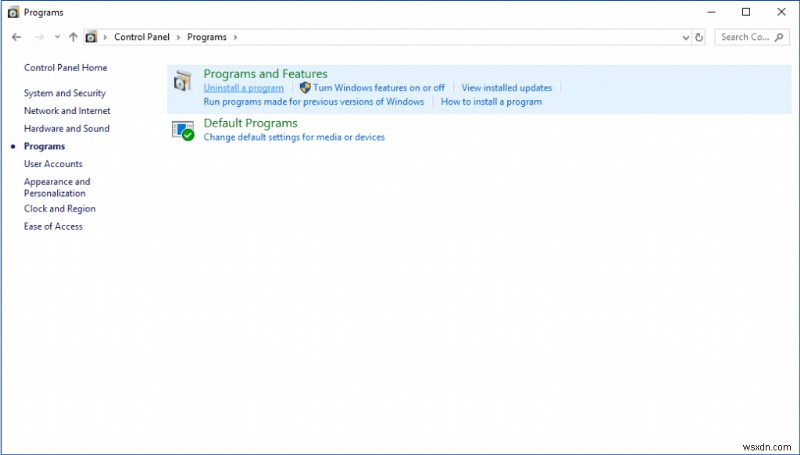Open Clock and Region category
Viewport: 800px width, 455px height.
coord(60,209)
